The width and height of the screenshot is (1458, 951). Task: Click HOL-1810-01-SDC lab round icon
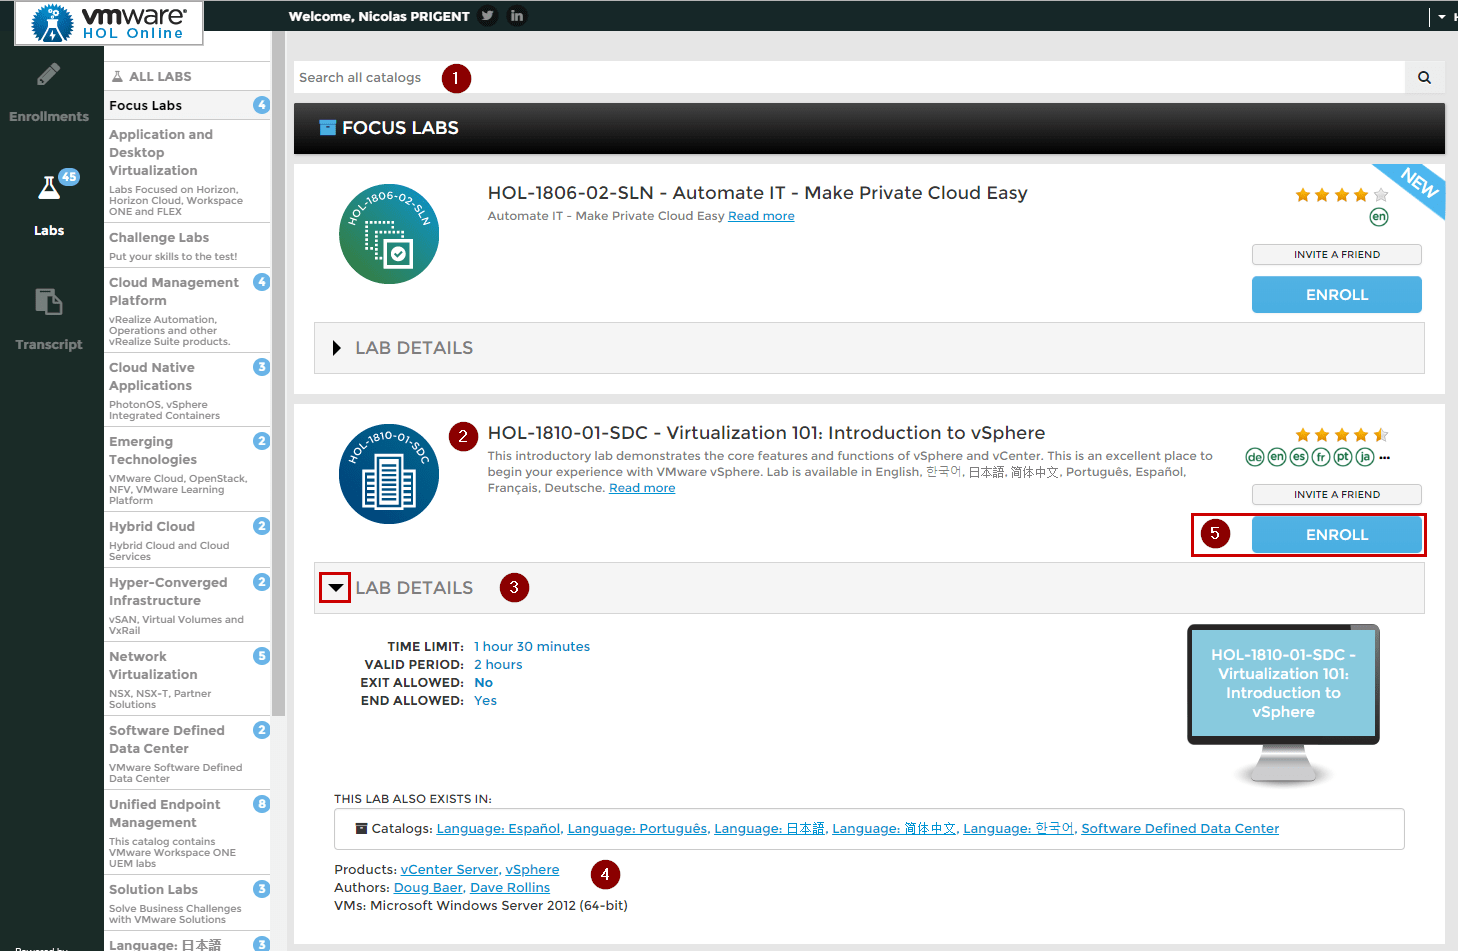click(389, 474)
